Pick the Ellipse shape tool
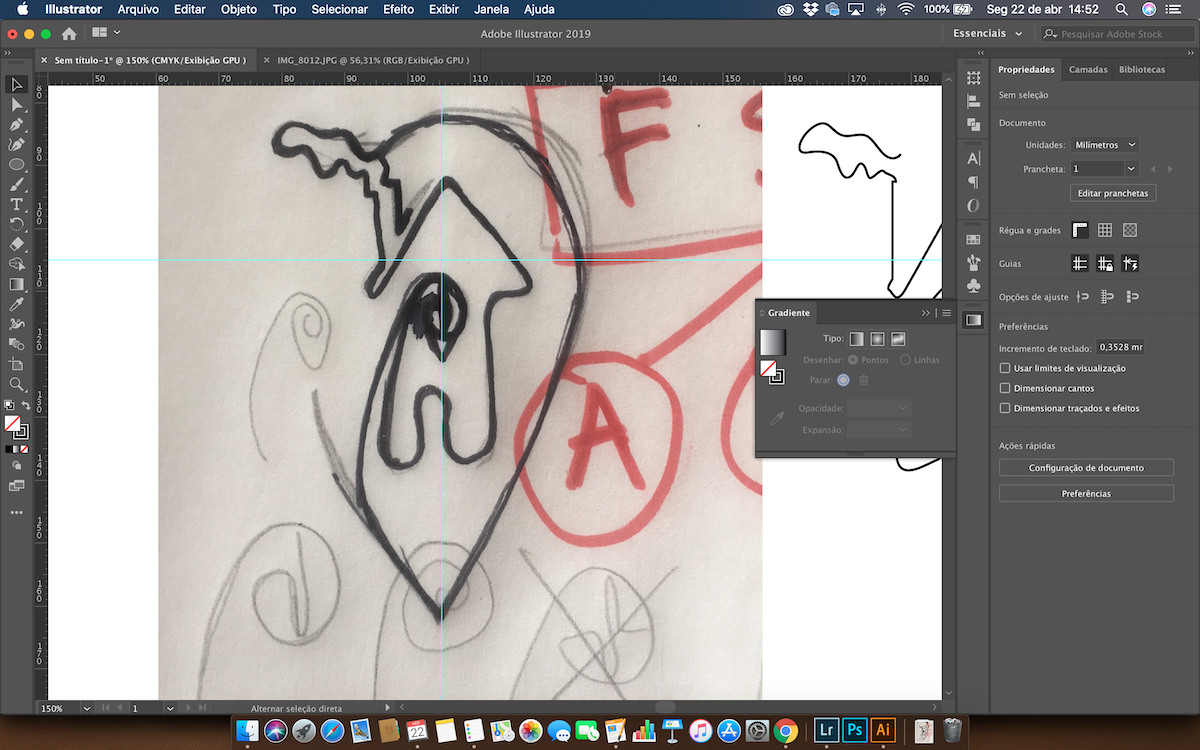Viewport: 1200px width, 750px height. (16, 164)
